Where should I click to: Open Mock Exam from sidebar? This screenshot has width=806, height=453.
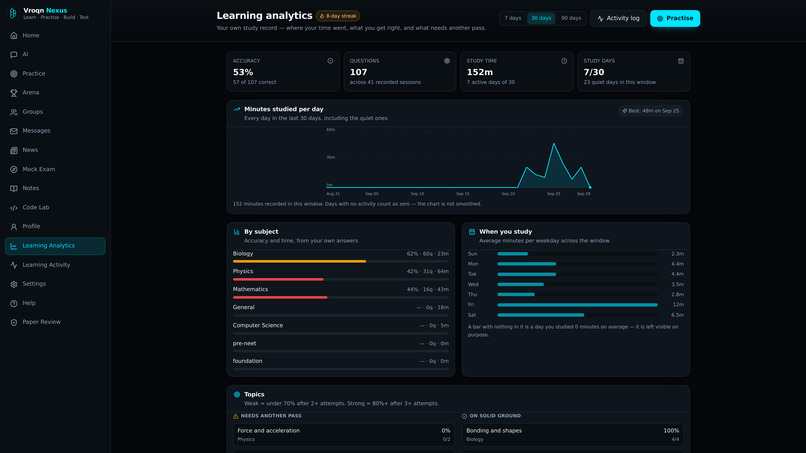click(55, 169)
